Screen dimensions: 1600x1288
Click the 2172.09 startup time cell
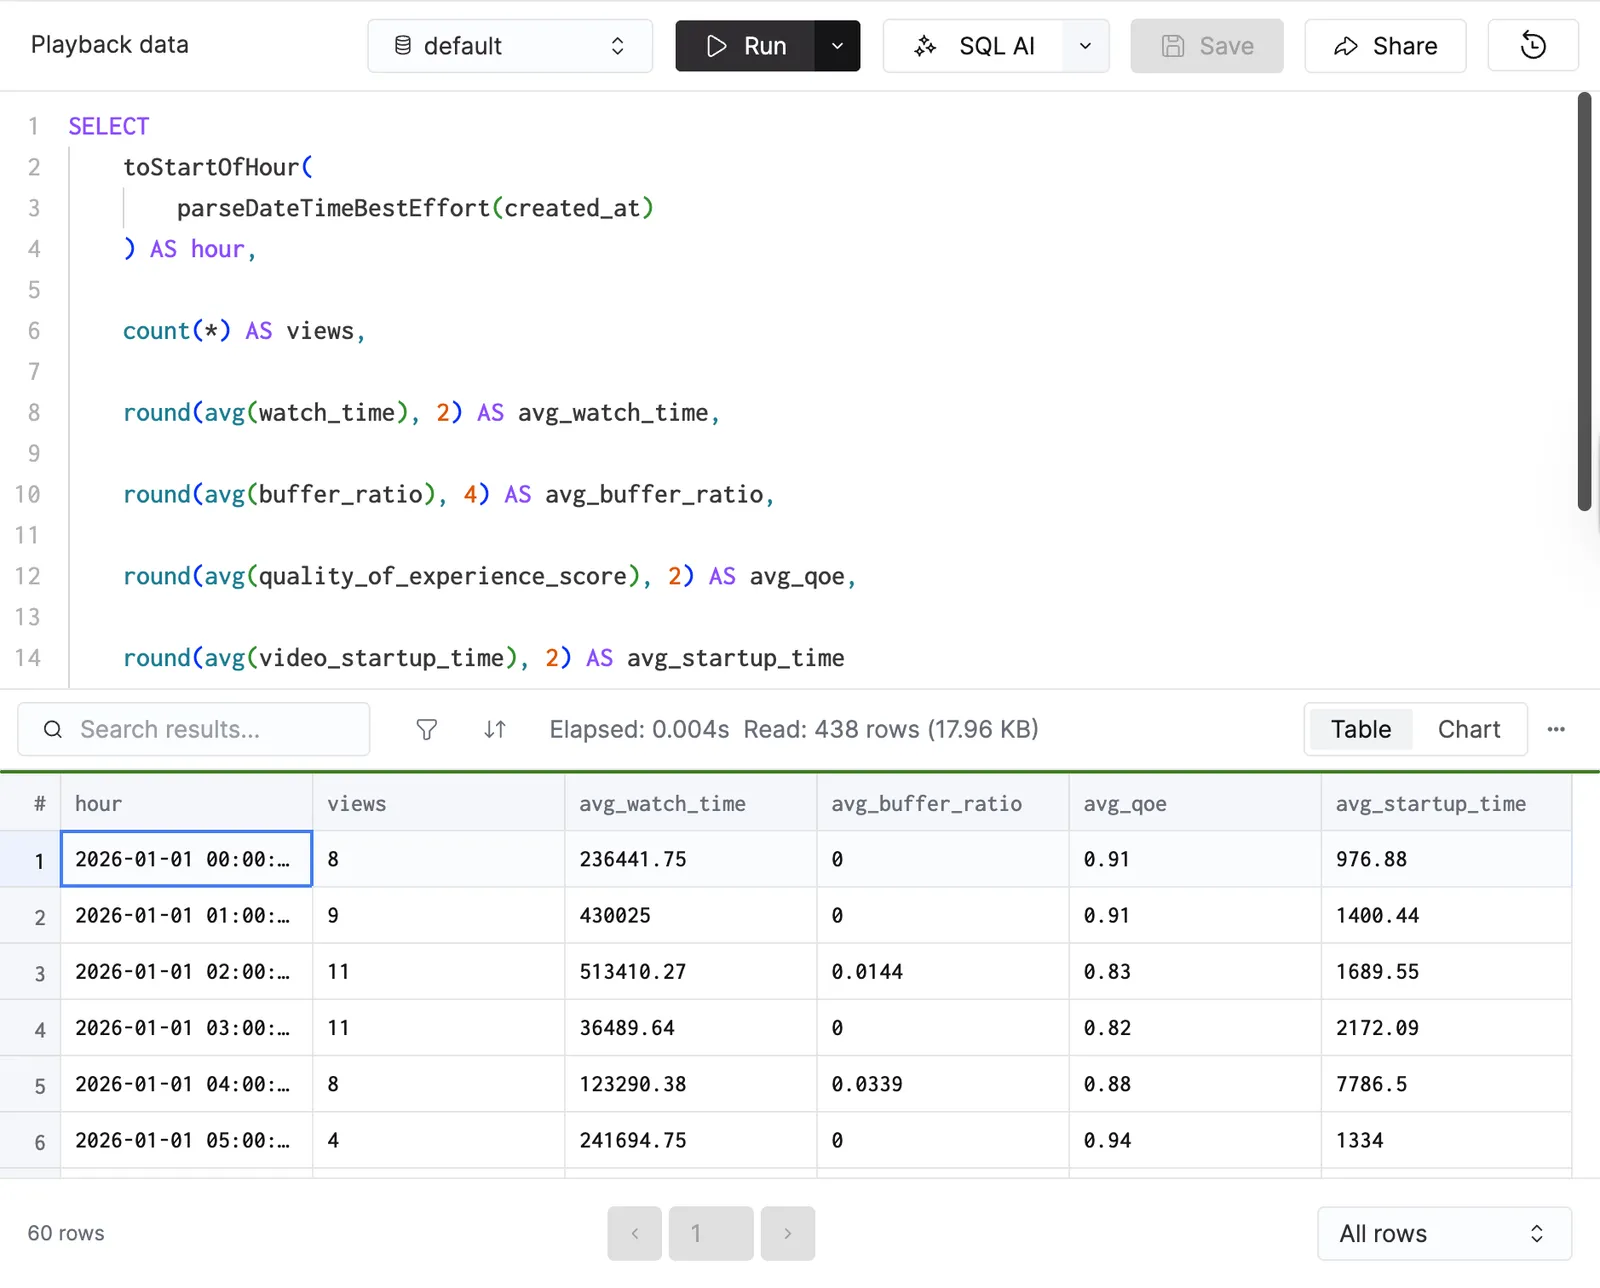click(1446, 1028)
